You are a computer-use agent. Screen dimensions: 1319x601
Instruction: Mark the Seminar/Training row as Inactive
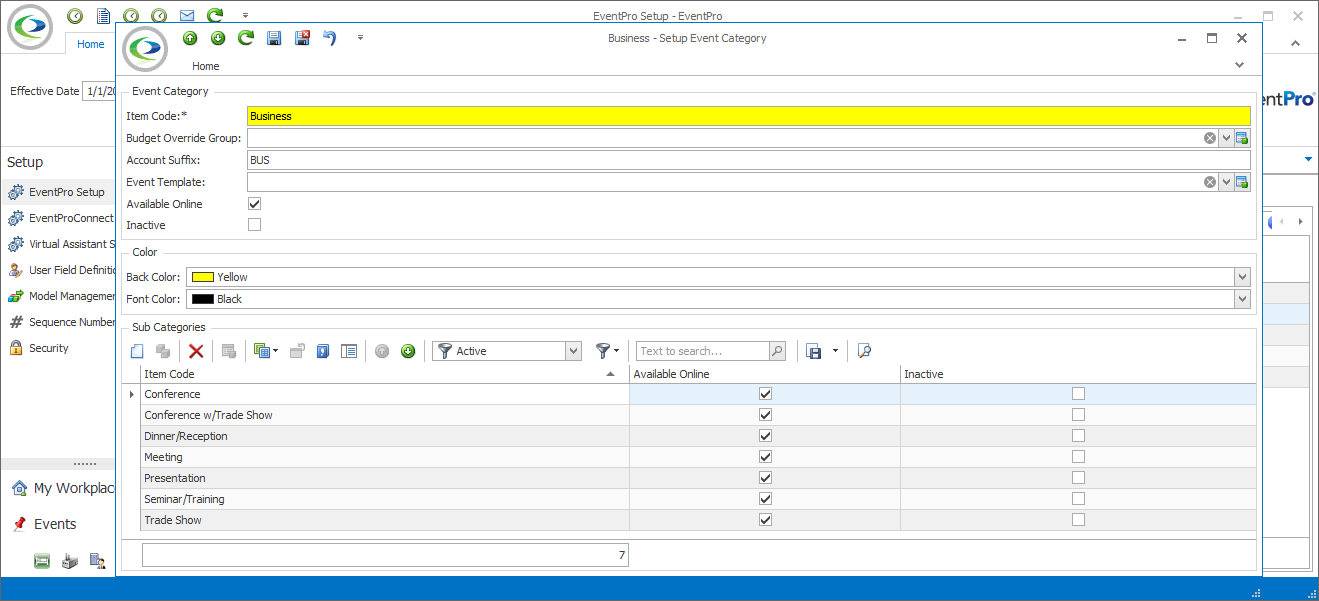1078,499
